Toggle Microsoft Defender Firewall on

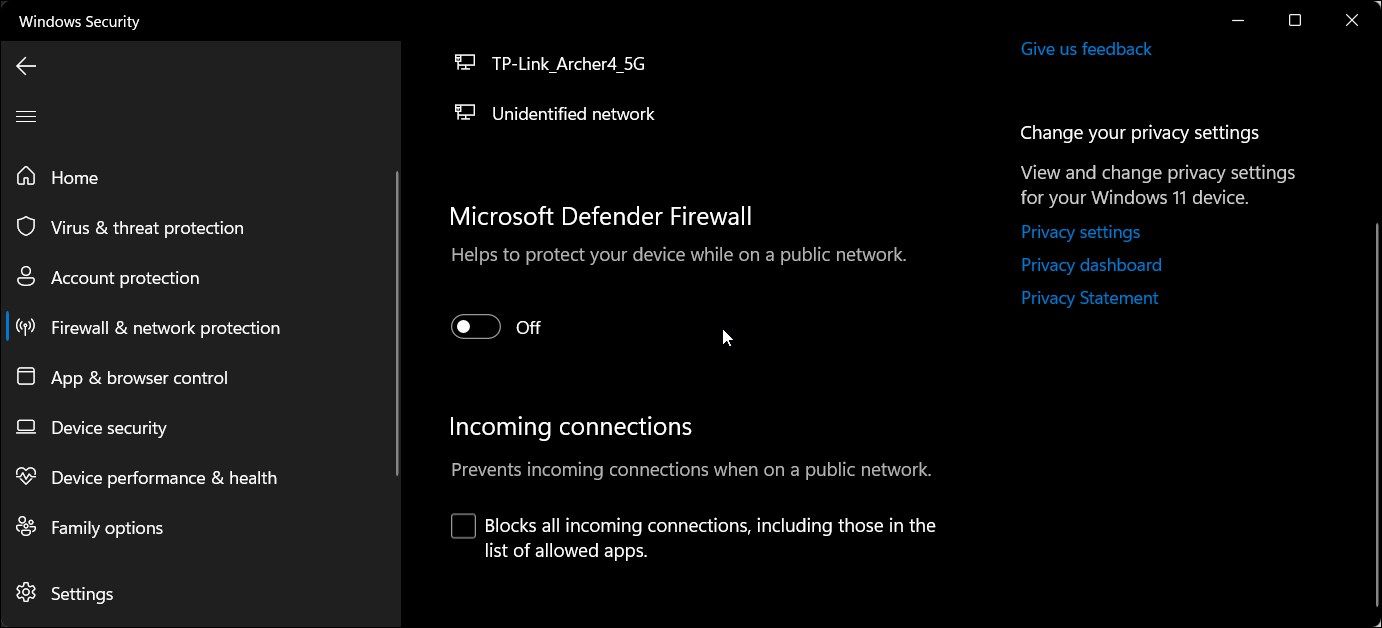(x=475, y=326)
